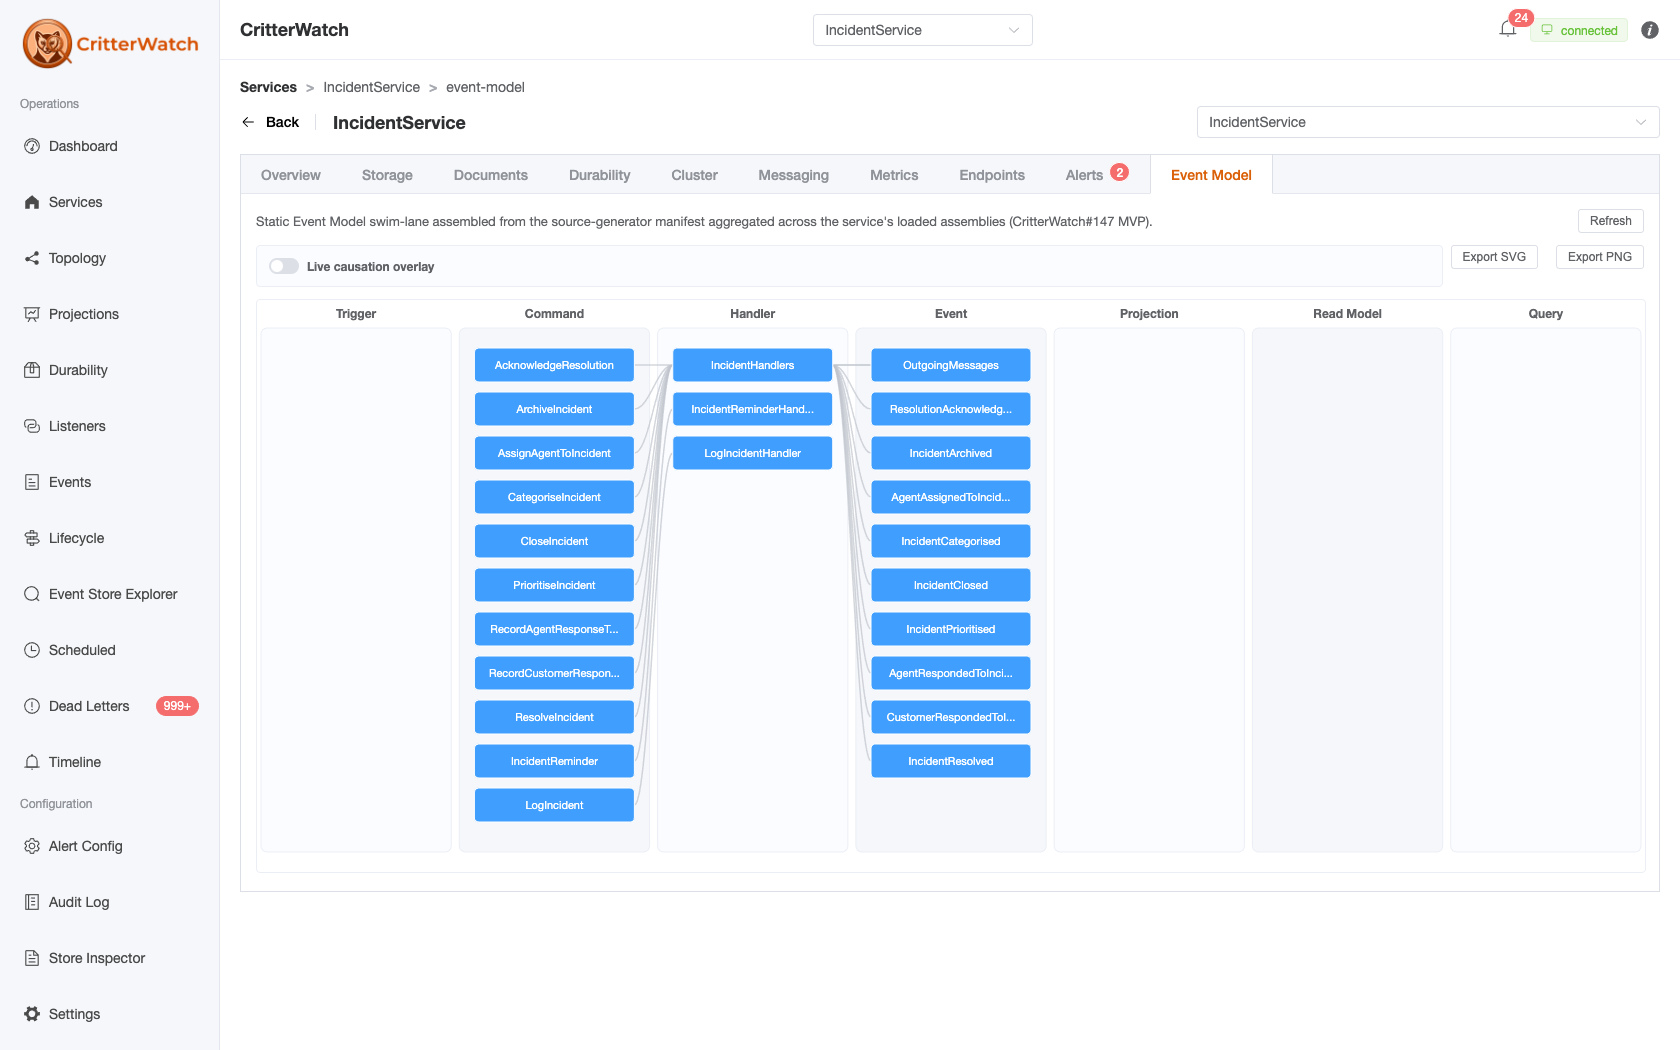The image size is (1680, 1050).
Task: Open the Dead Letters warning icon
Action: pyautogui.click(x=32, y=706)
